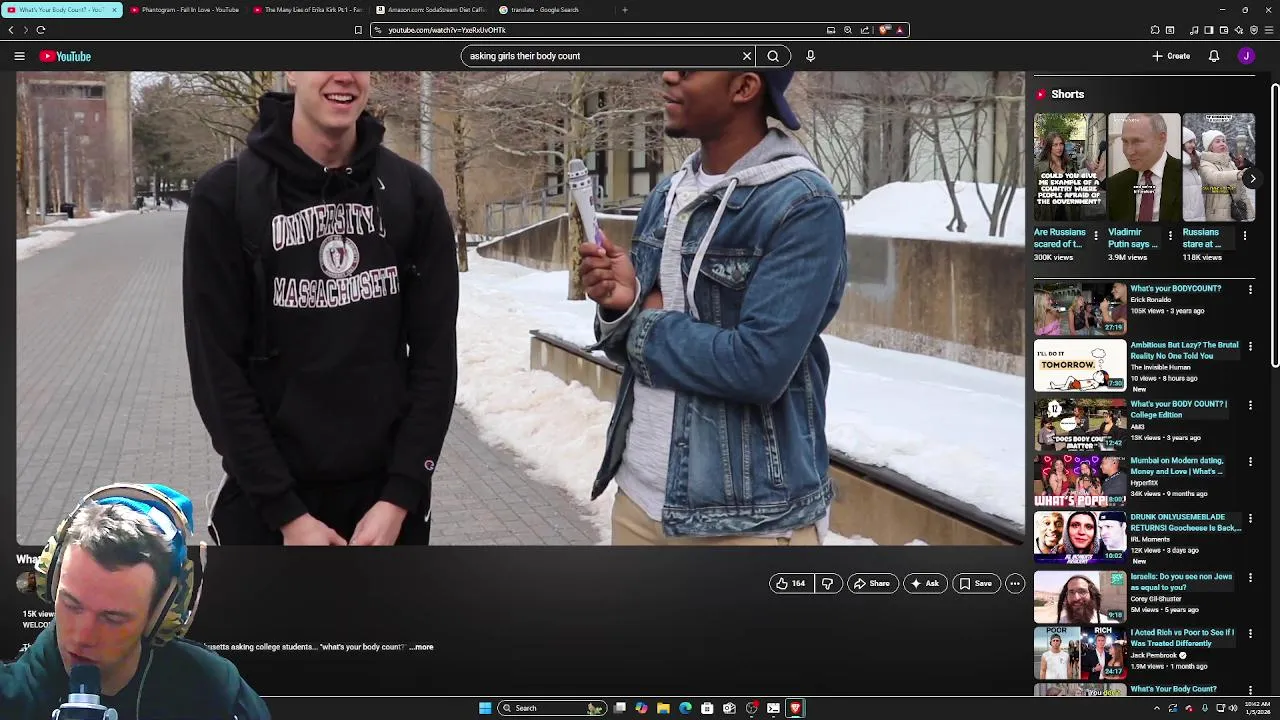The image size is (1280, 720).
Task: Click the video player to pause
Action: pos(520,308)
